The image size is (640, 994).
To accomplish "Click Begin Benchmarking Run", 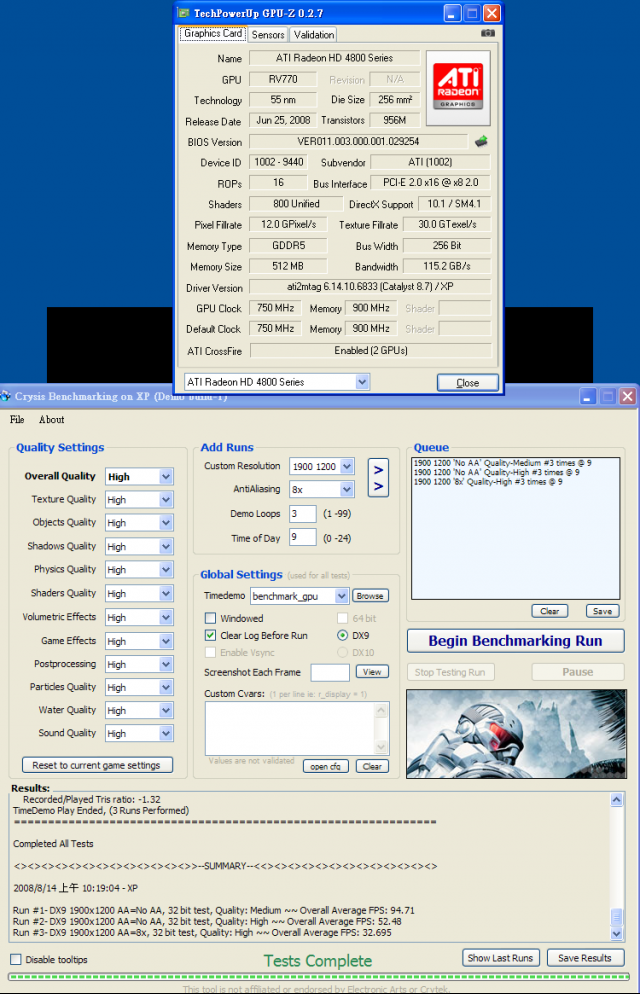I will pyautogui.click(x=515, y=641).
